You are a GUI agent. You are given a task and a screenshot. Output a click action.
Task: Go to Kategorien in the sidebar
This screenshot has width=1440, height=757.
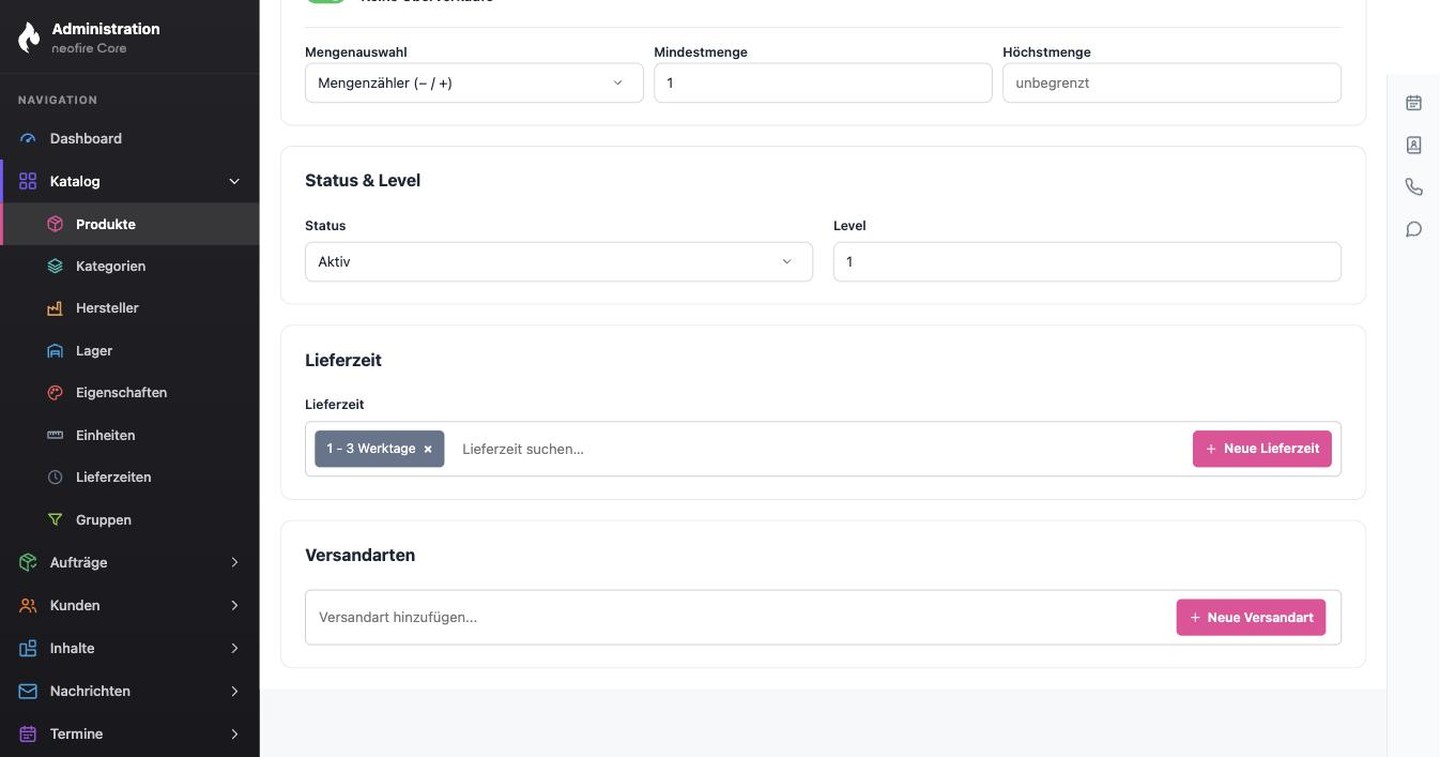130,266
